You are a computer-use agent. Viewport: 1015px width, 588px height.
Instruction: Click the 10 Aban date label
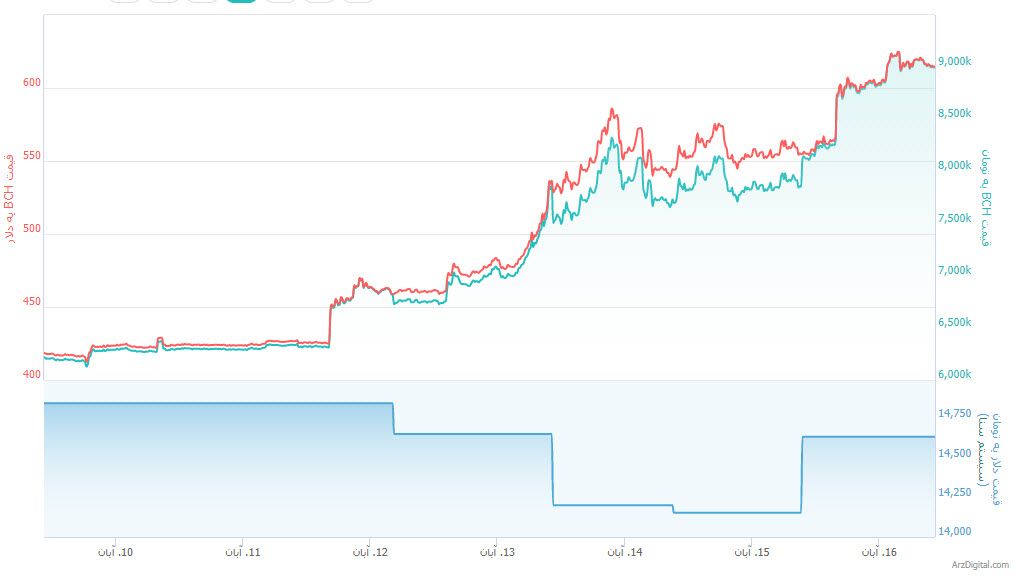[x=118, y=552]
